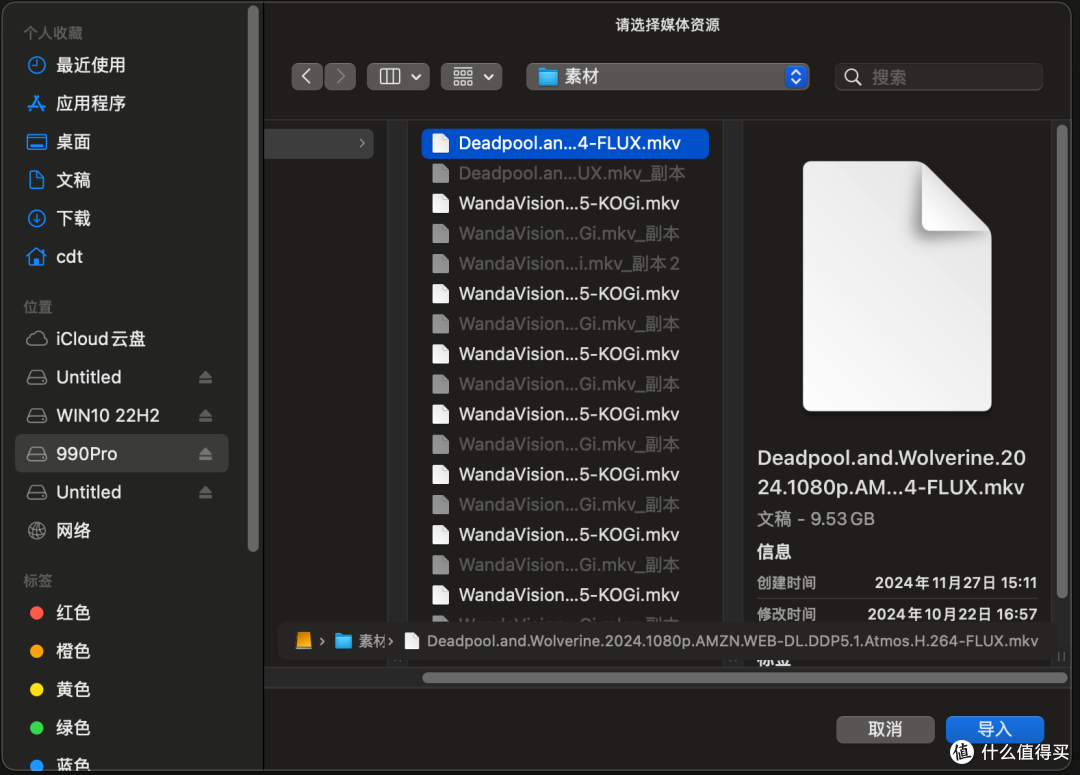Click the 取消 button
Screen dimensions: 1080x775
pyautogui.click(x=885, y=730)
